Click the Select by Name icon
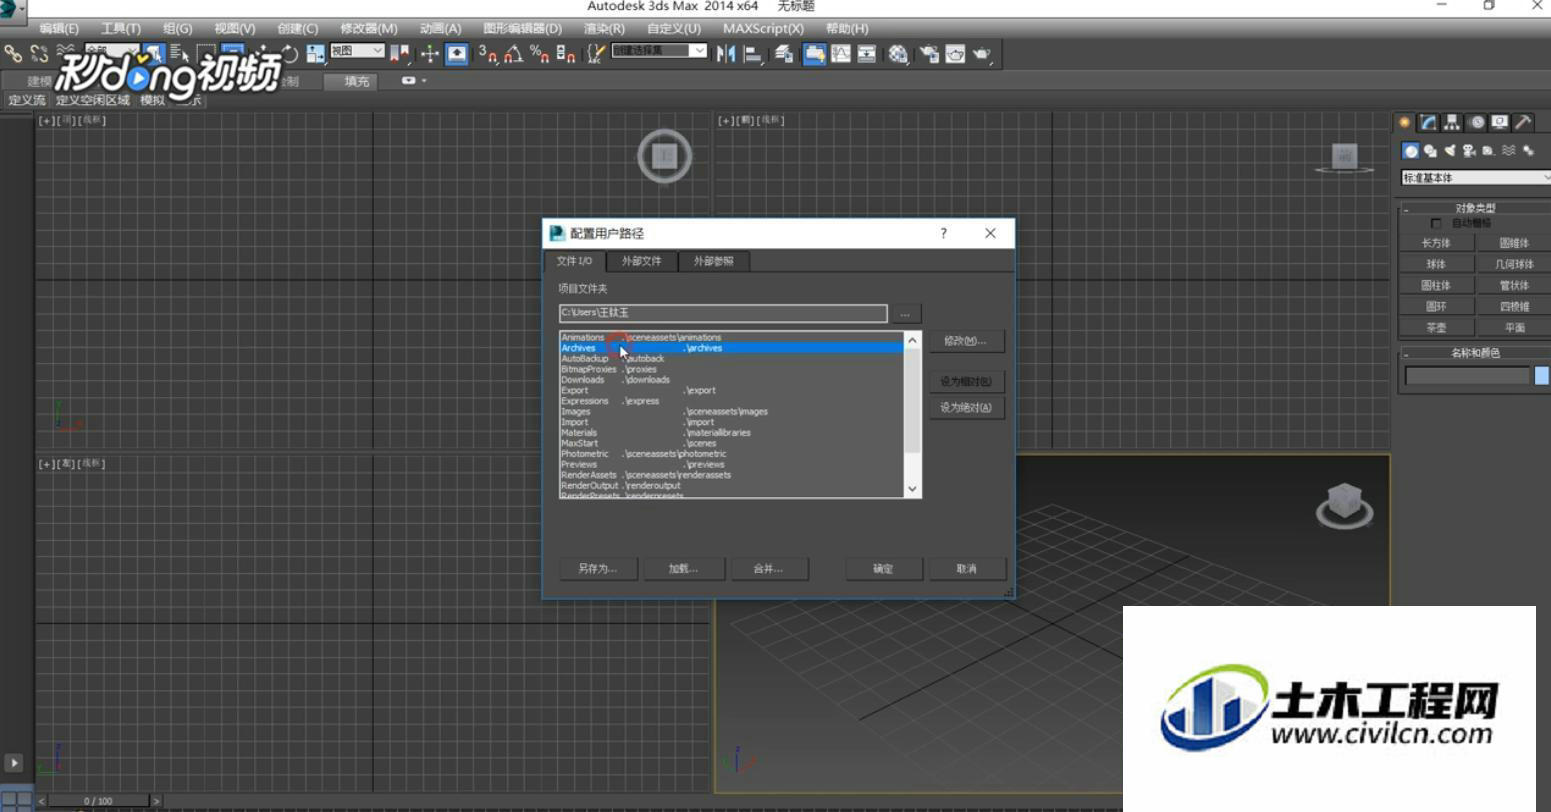Screen dimensions: 1551x812 click(180, 54)
